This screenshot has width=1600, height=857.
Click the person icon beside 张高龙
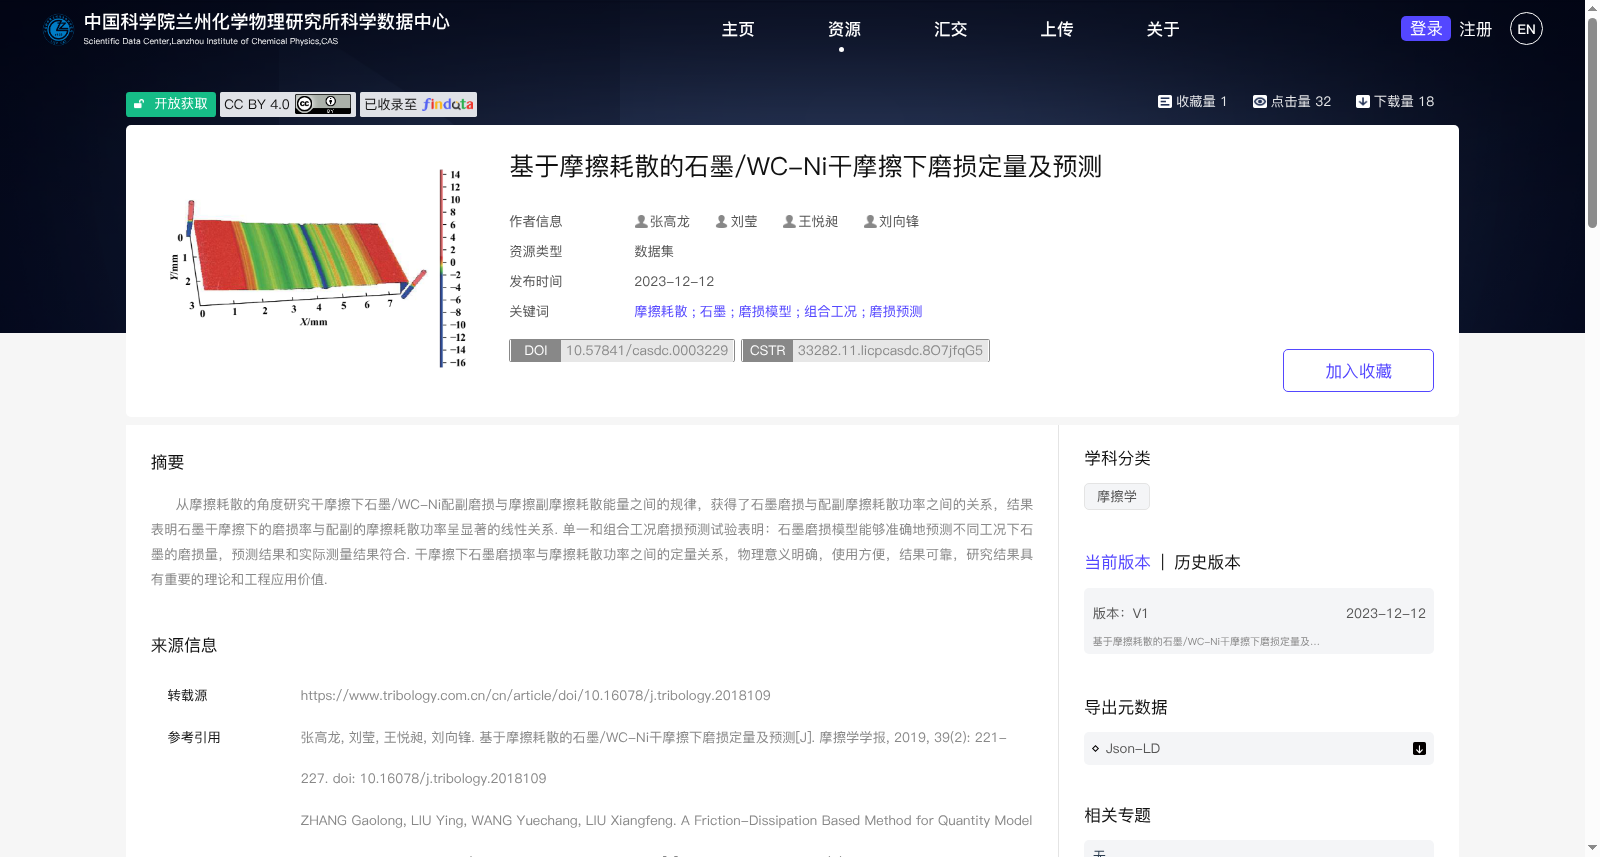point(641,221)
